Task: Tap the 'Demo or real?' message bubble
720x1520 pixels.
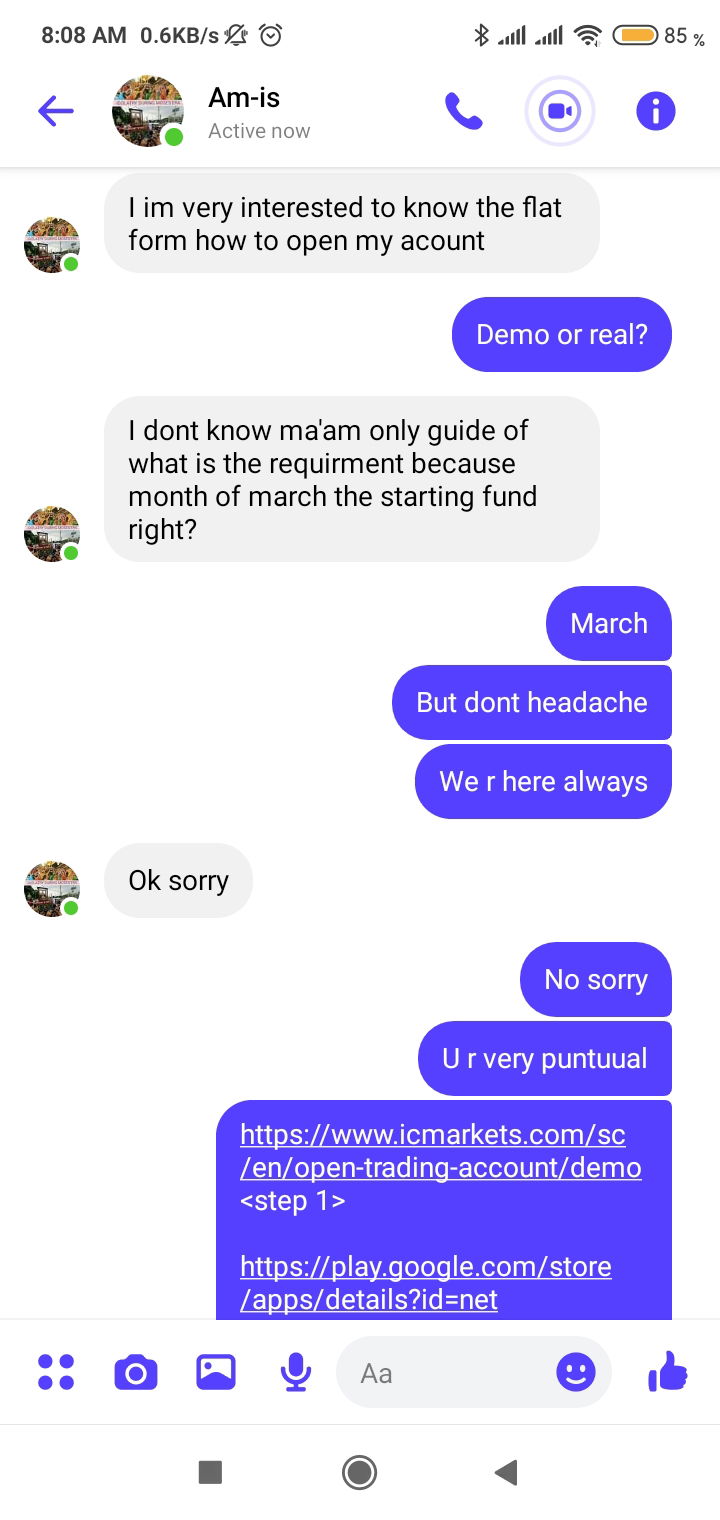Action: (562, 334)
